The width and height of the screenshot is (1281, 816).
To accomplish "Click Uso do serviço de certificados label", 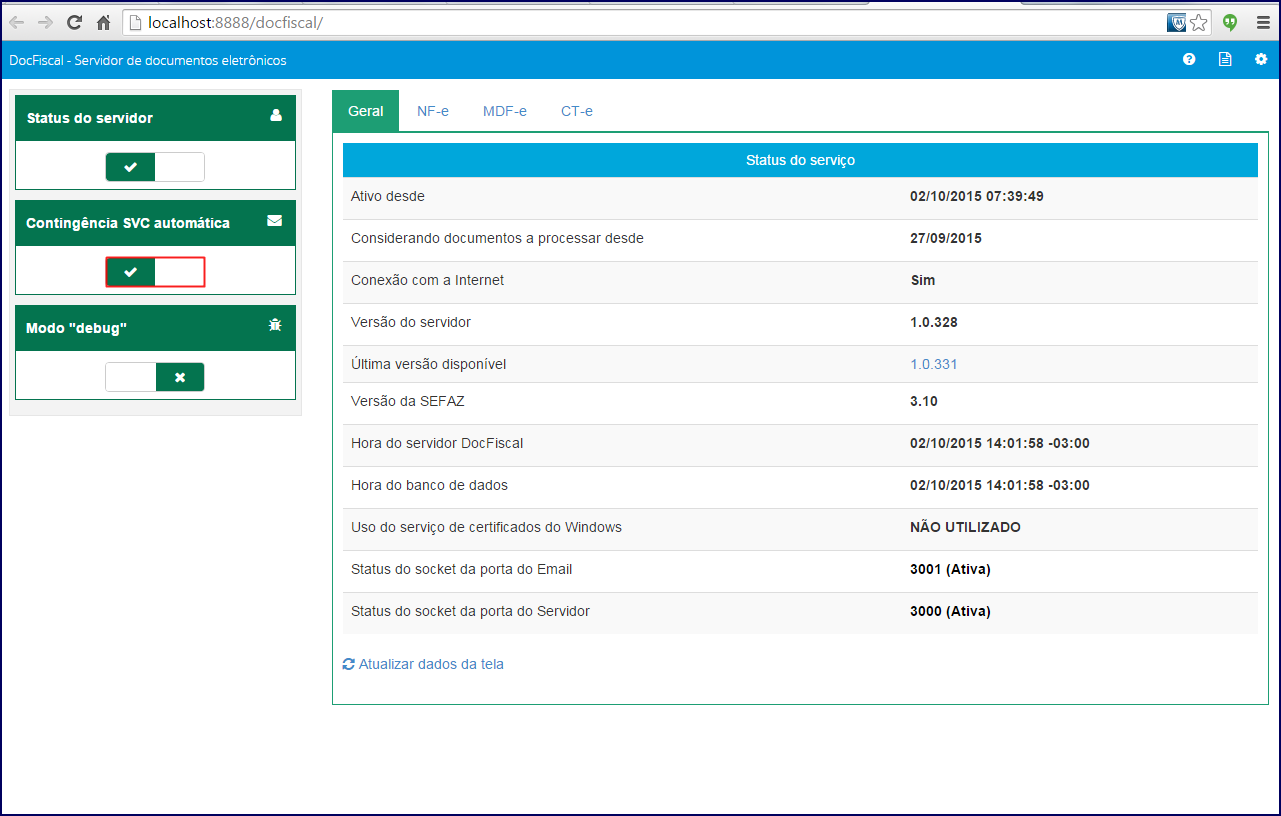I will (x=487, y=527).
